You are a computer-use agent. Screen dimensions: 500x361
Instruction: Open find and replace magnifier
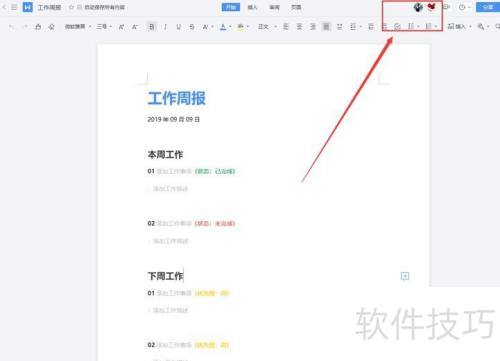480,27
